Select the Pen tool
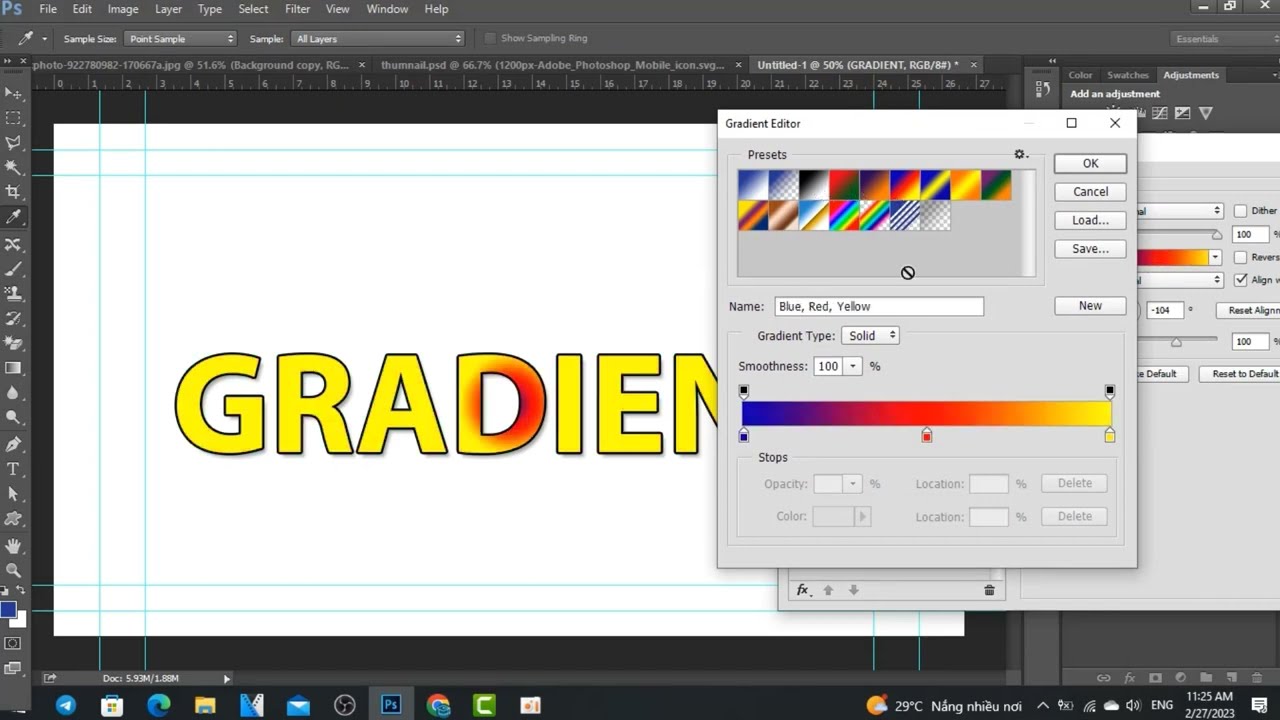 [x=14, y=445]
